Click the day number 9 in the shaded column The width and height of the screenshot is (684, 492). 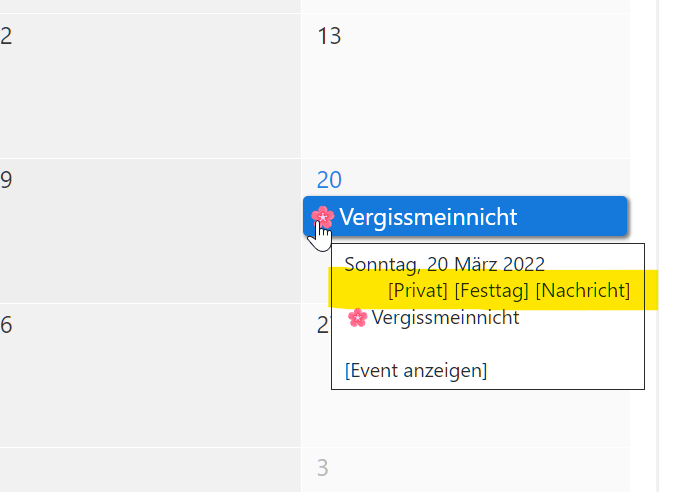6,180
